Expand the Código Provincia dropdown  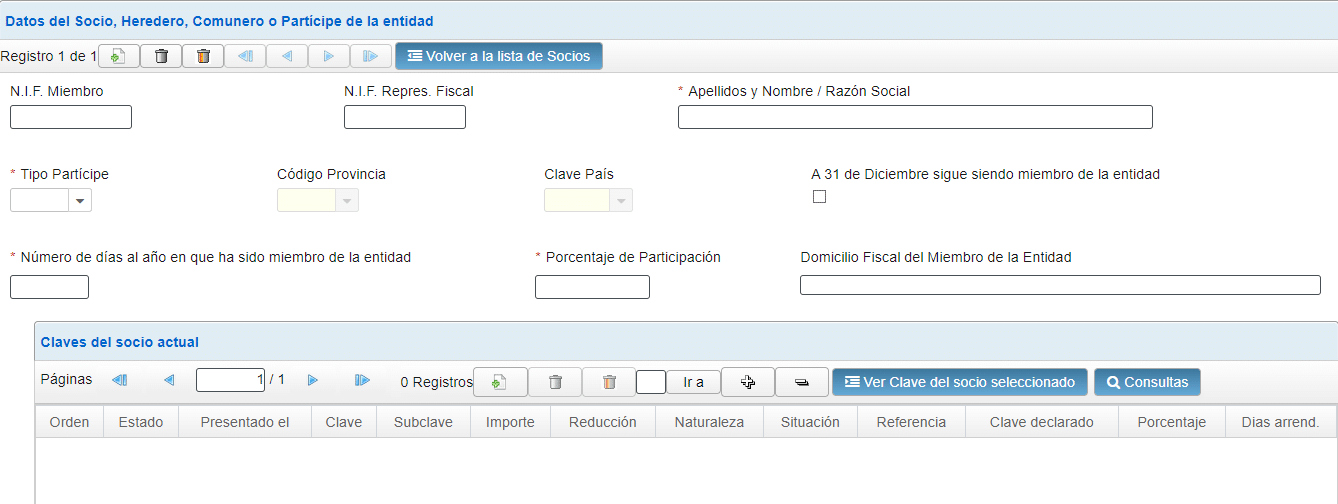point(347,201)
